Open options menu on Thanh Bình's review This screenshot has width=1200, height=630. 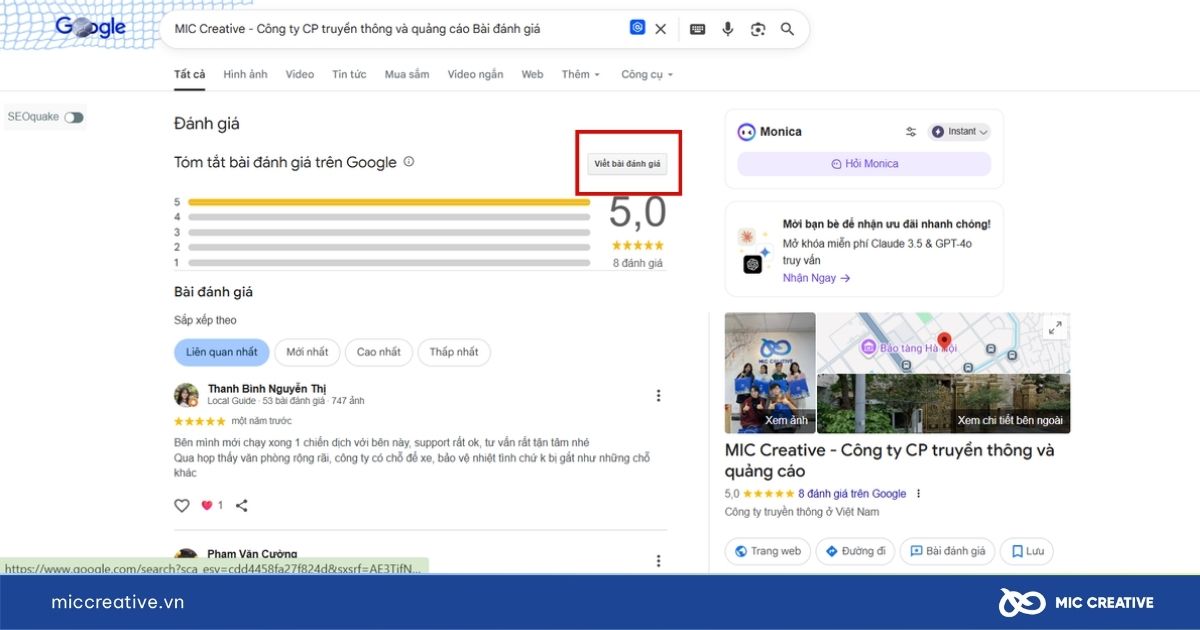[x=658, y=395]
